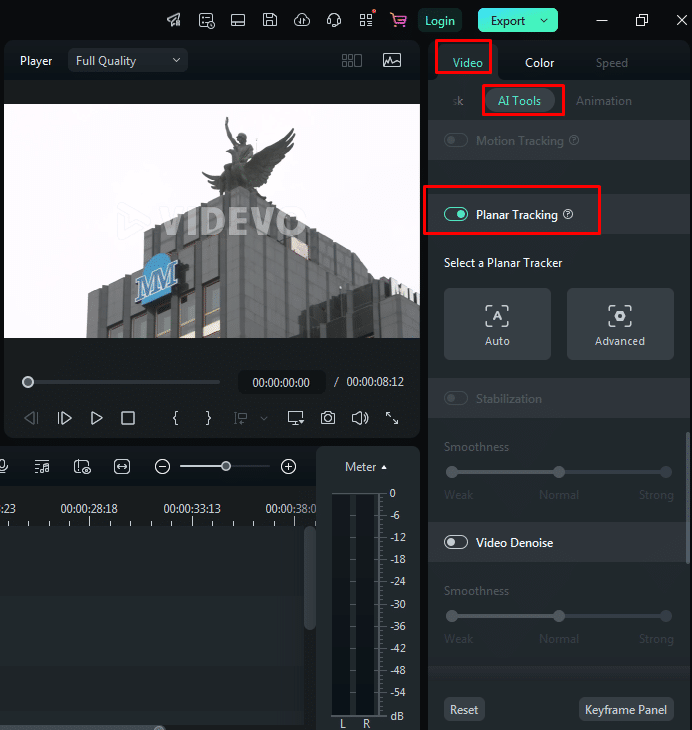Click the audio mixer music list icon

(x=42, y=466)
